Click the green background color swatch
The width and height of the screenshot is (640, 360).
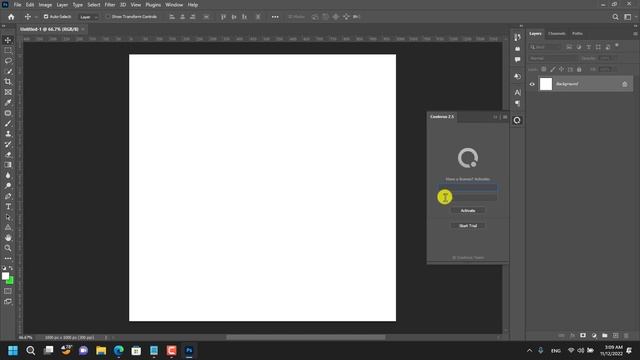pyautogui.click(x=11, y=282)
